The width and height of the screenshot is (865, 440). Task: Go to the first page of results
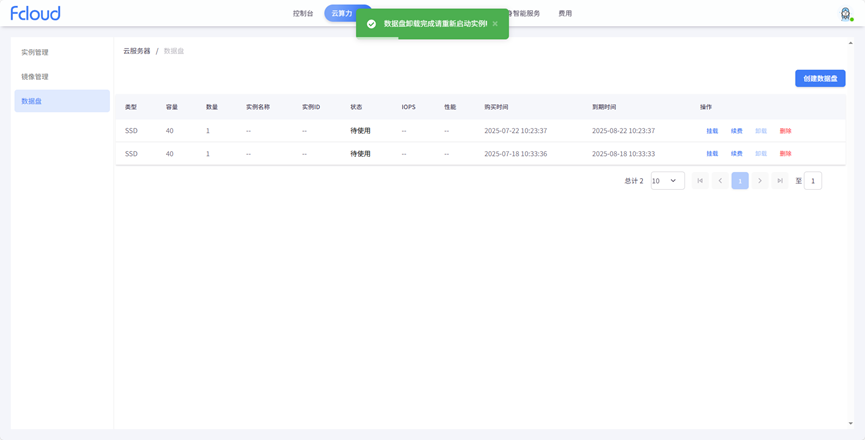click(700, 181)
